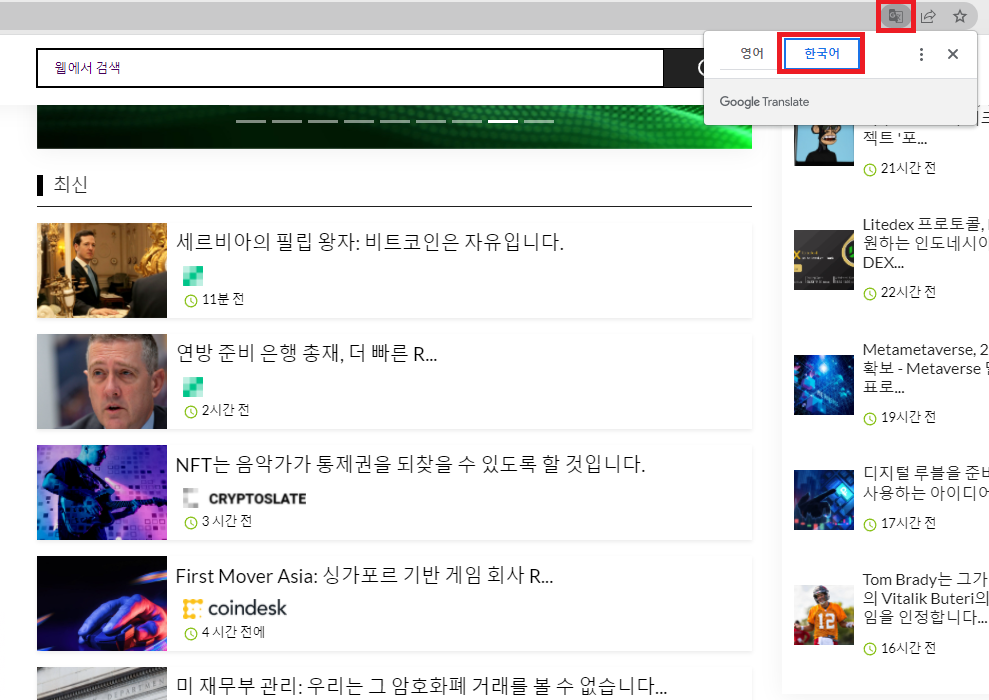
Task: Click clock icon beside 19시간 전
Action: click(870, 418)
